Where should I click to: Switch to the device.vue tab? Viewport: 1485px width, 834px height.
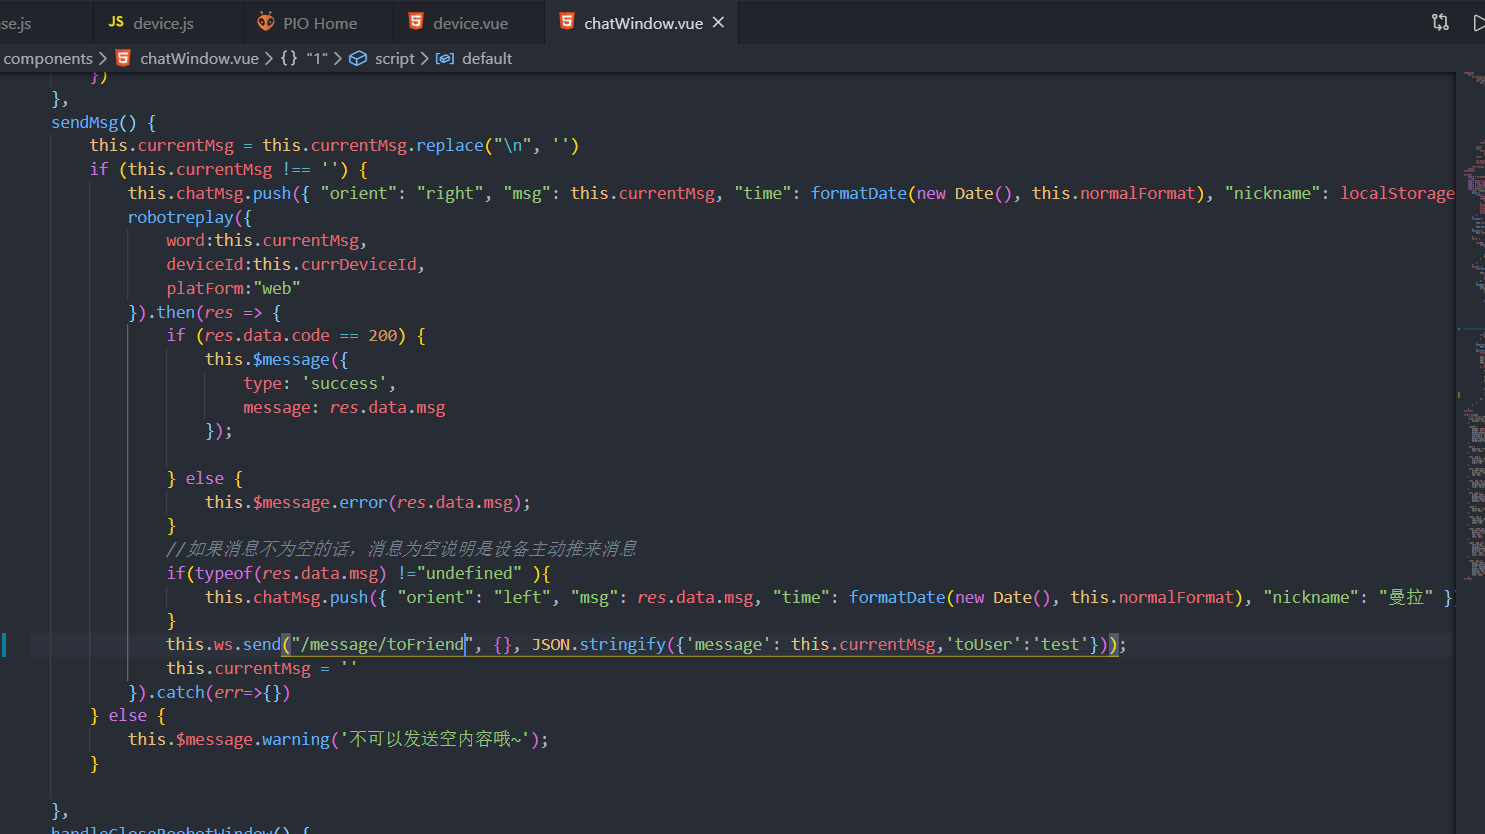tap(469, 23)
